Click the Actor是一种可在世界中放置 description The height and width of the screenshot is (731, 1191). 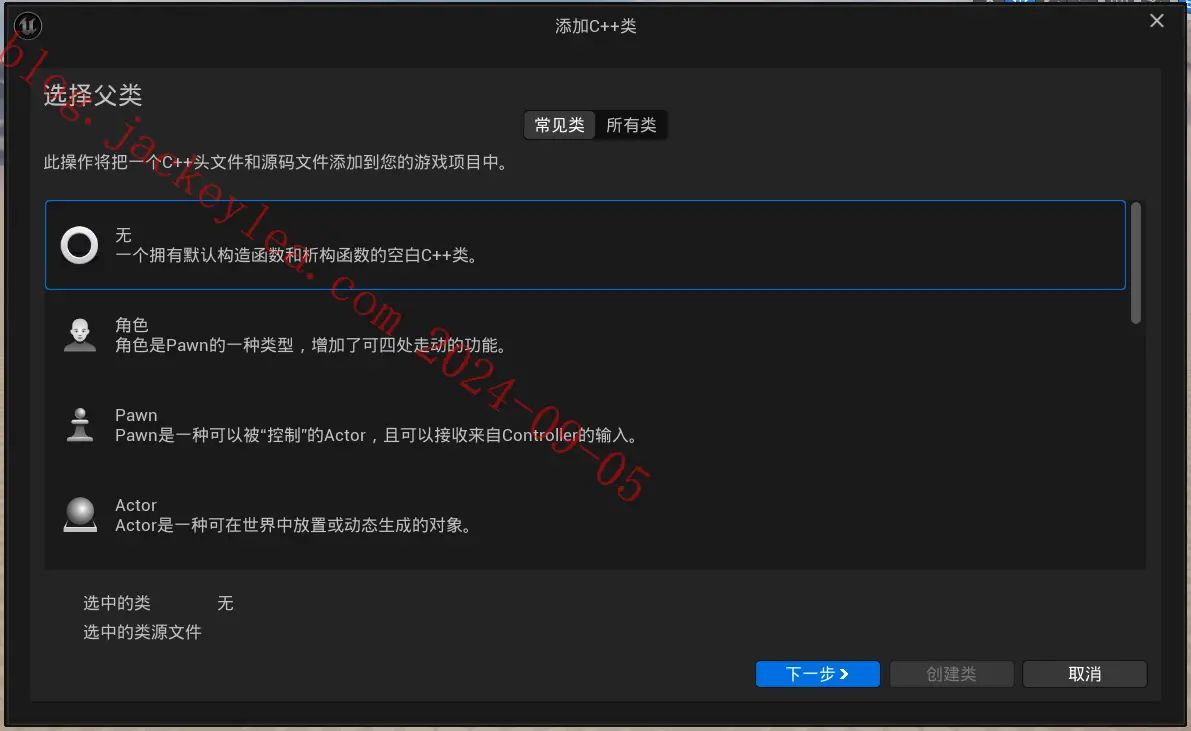tap(296, 525)
